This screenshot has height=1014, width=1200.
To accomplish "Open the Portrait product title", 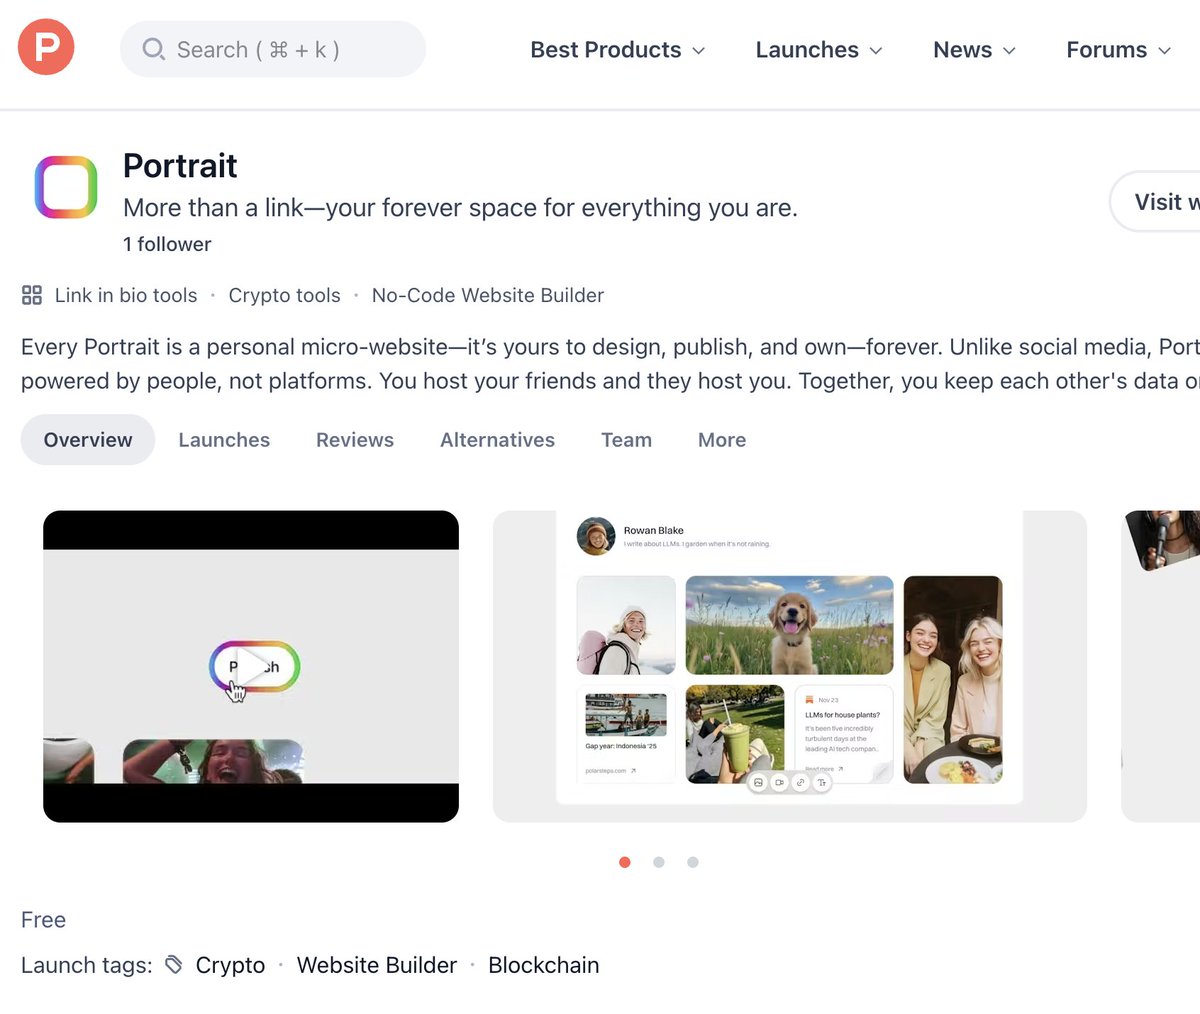I will click(180, 165).
